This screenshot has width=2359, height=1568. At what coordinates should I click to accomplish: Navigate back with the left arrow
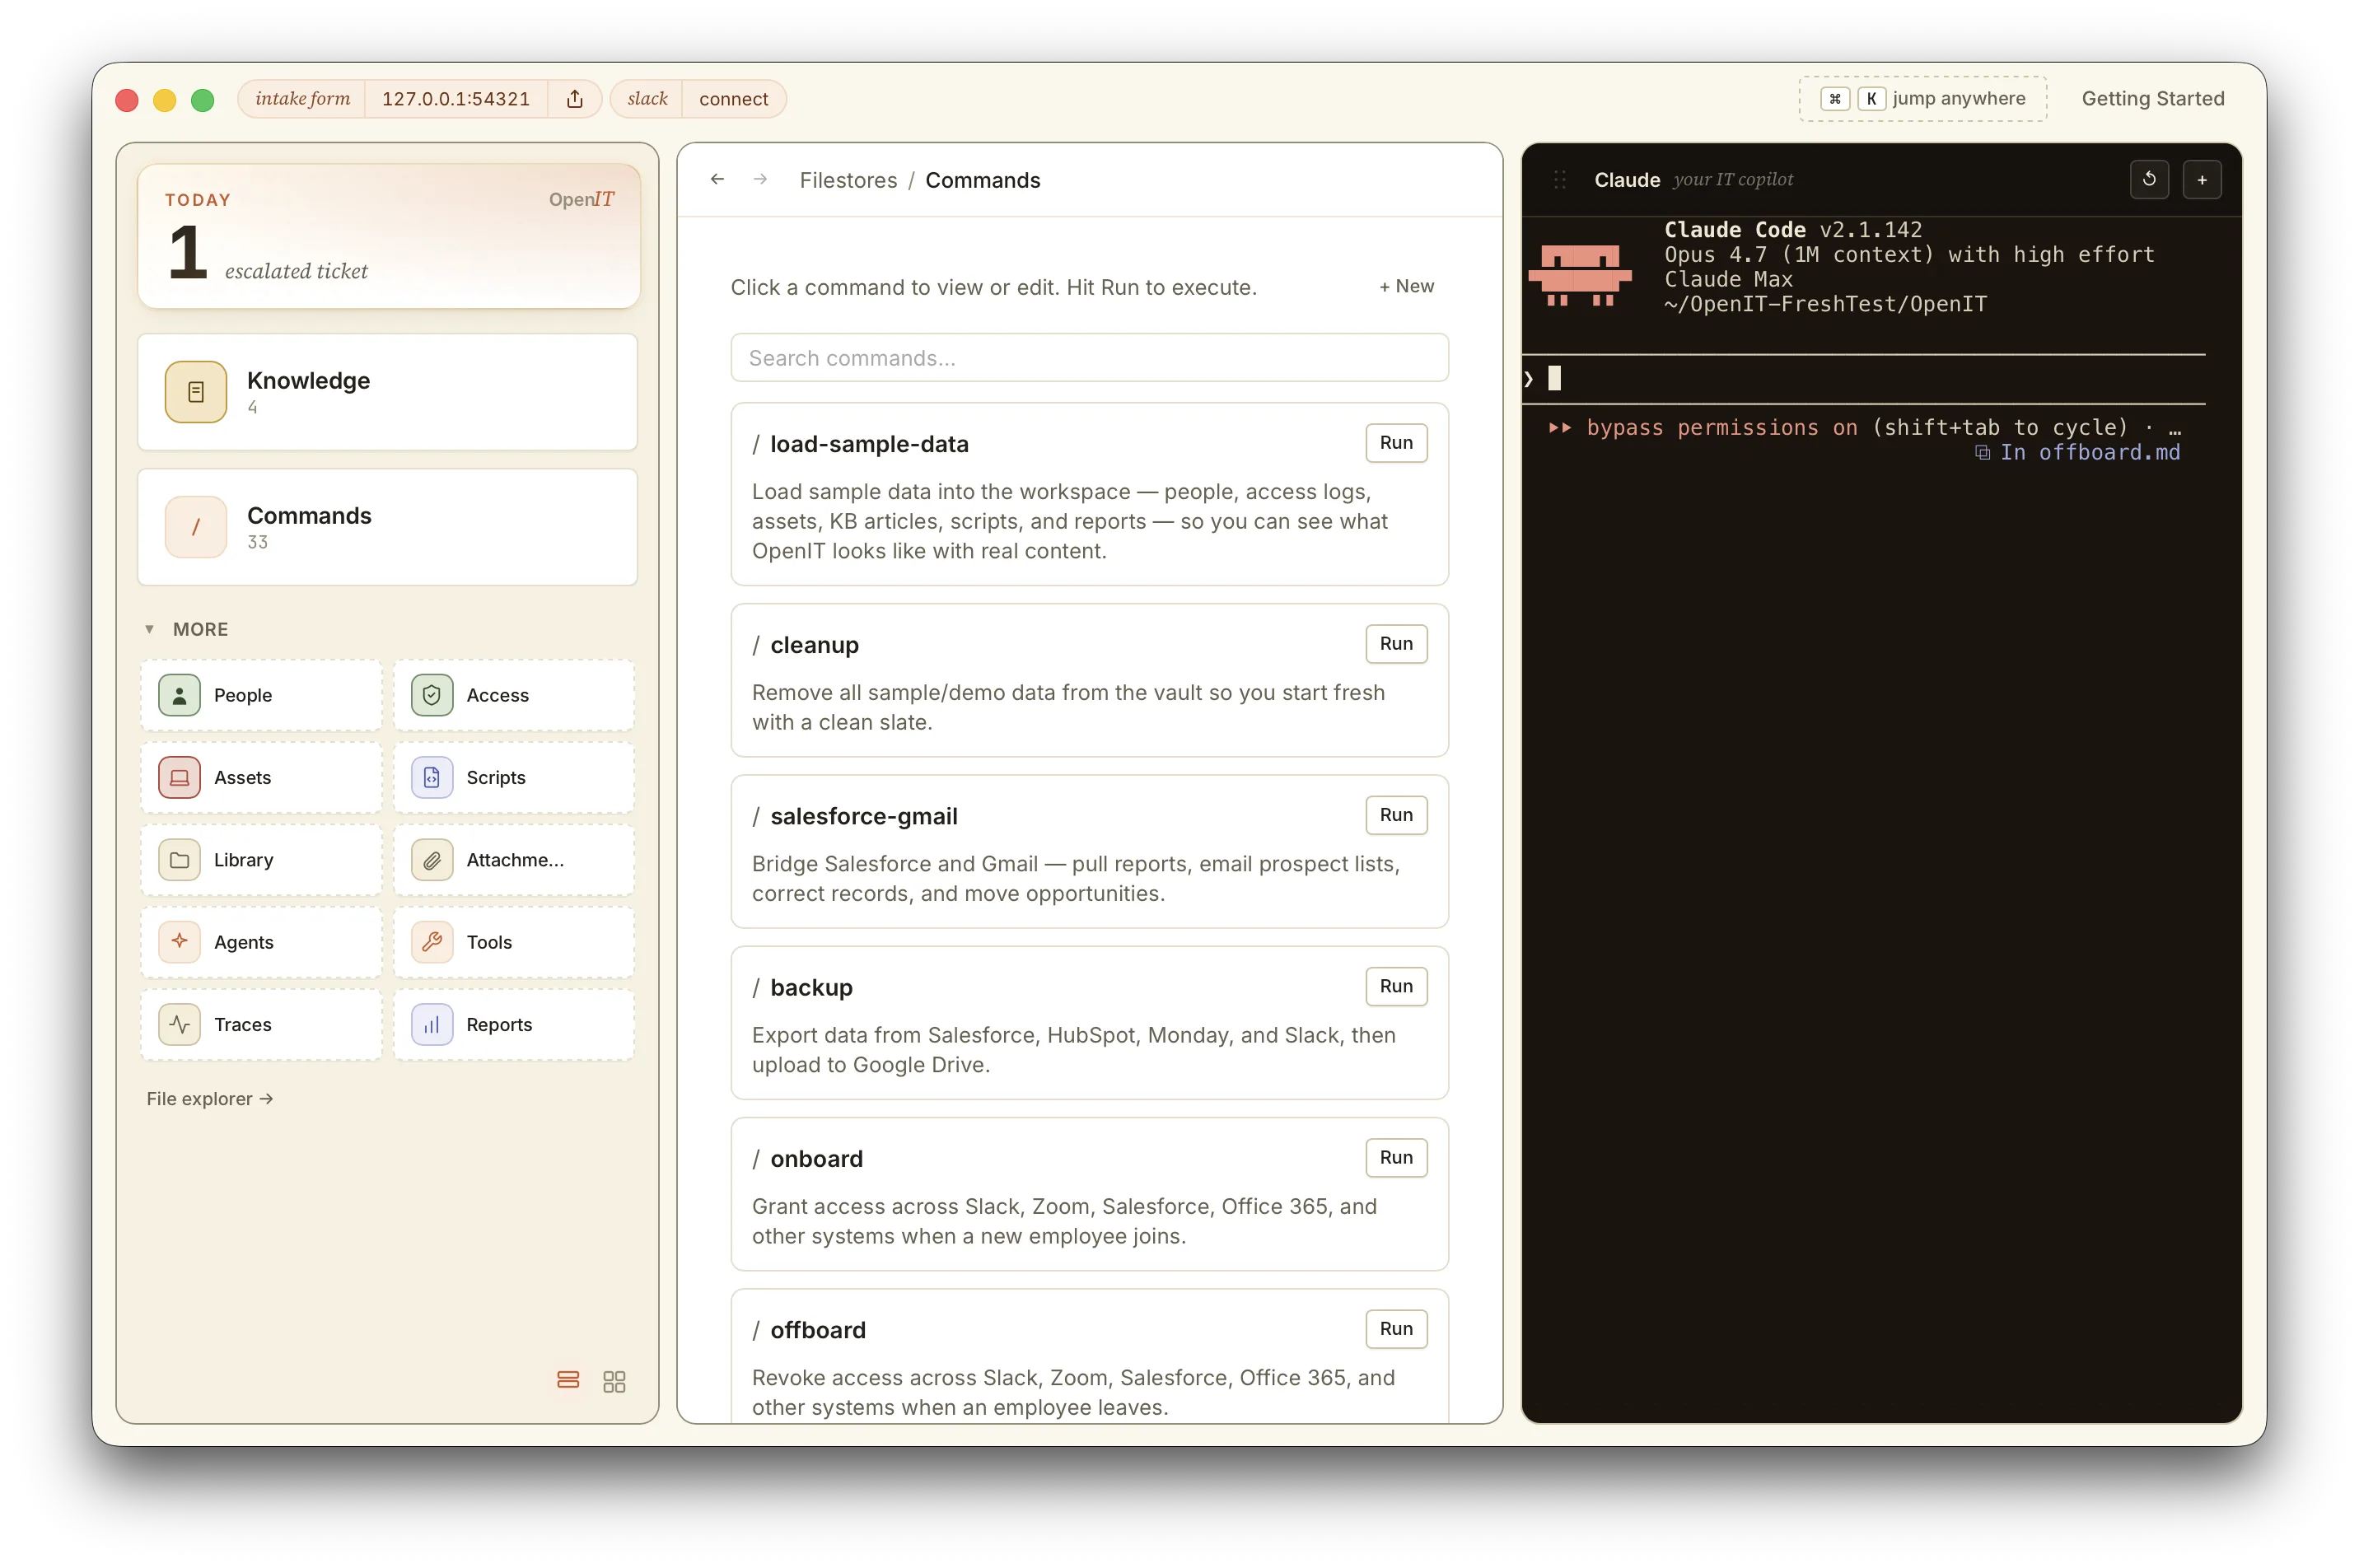[717, 179]
